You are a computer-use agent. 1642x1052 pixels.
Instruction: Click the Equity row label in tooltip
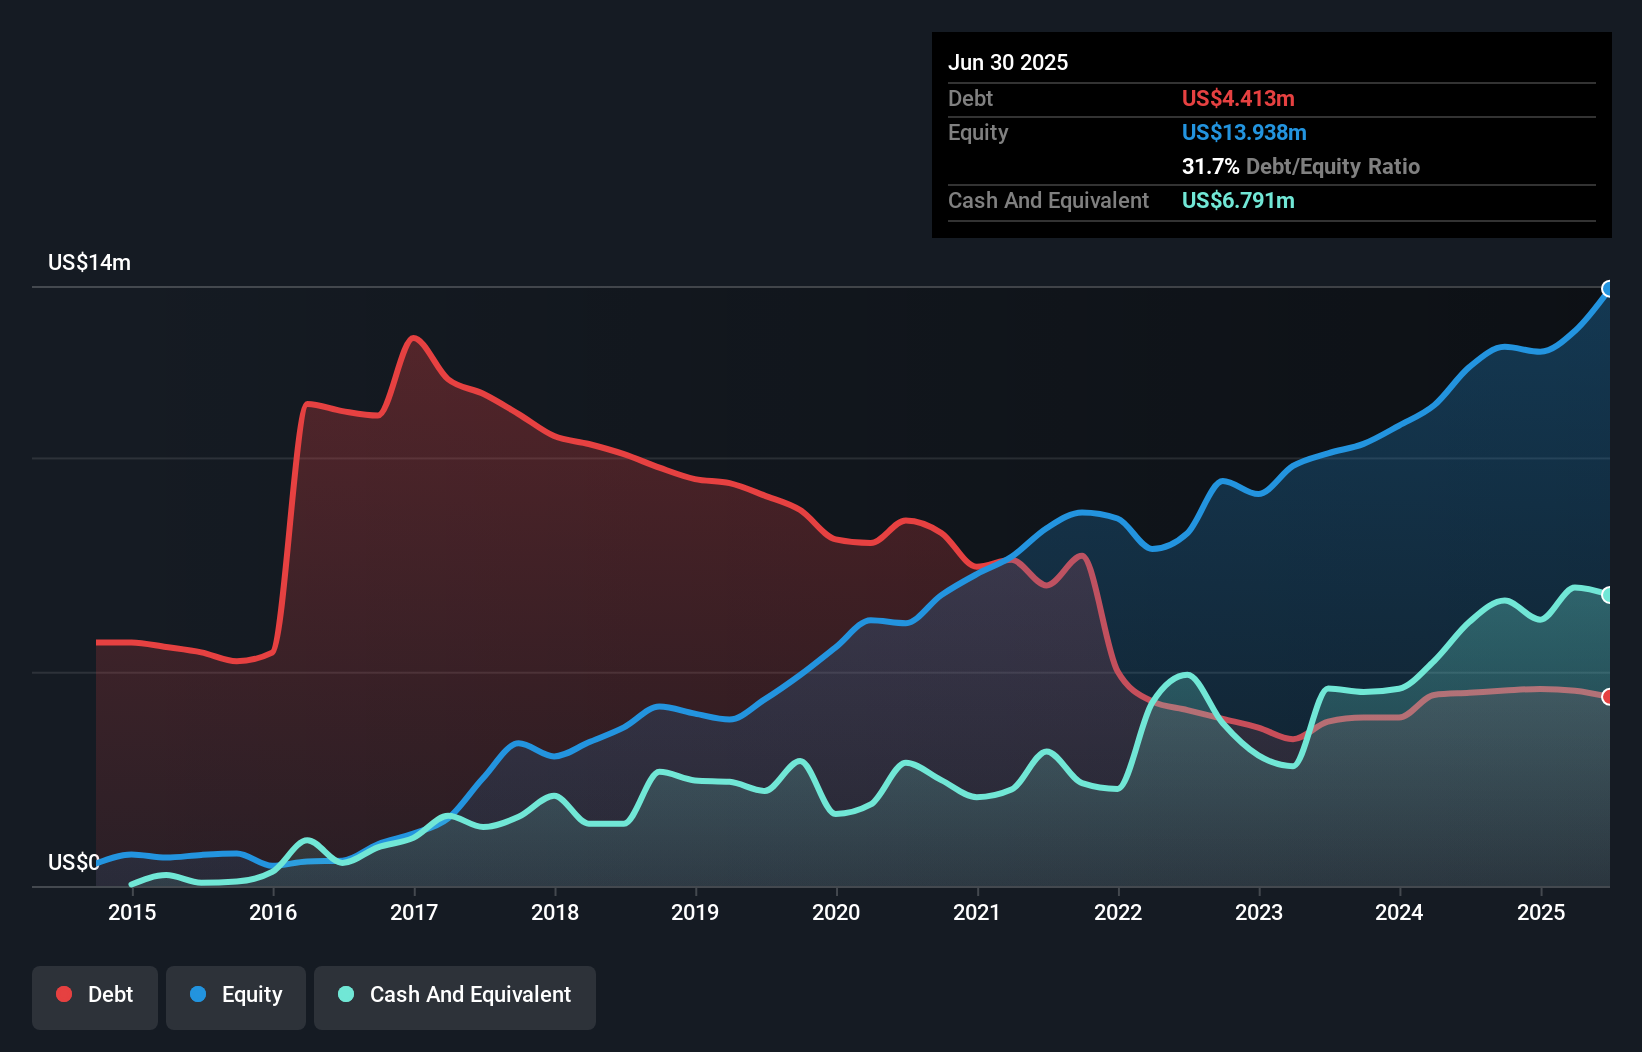978,132
